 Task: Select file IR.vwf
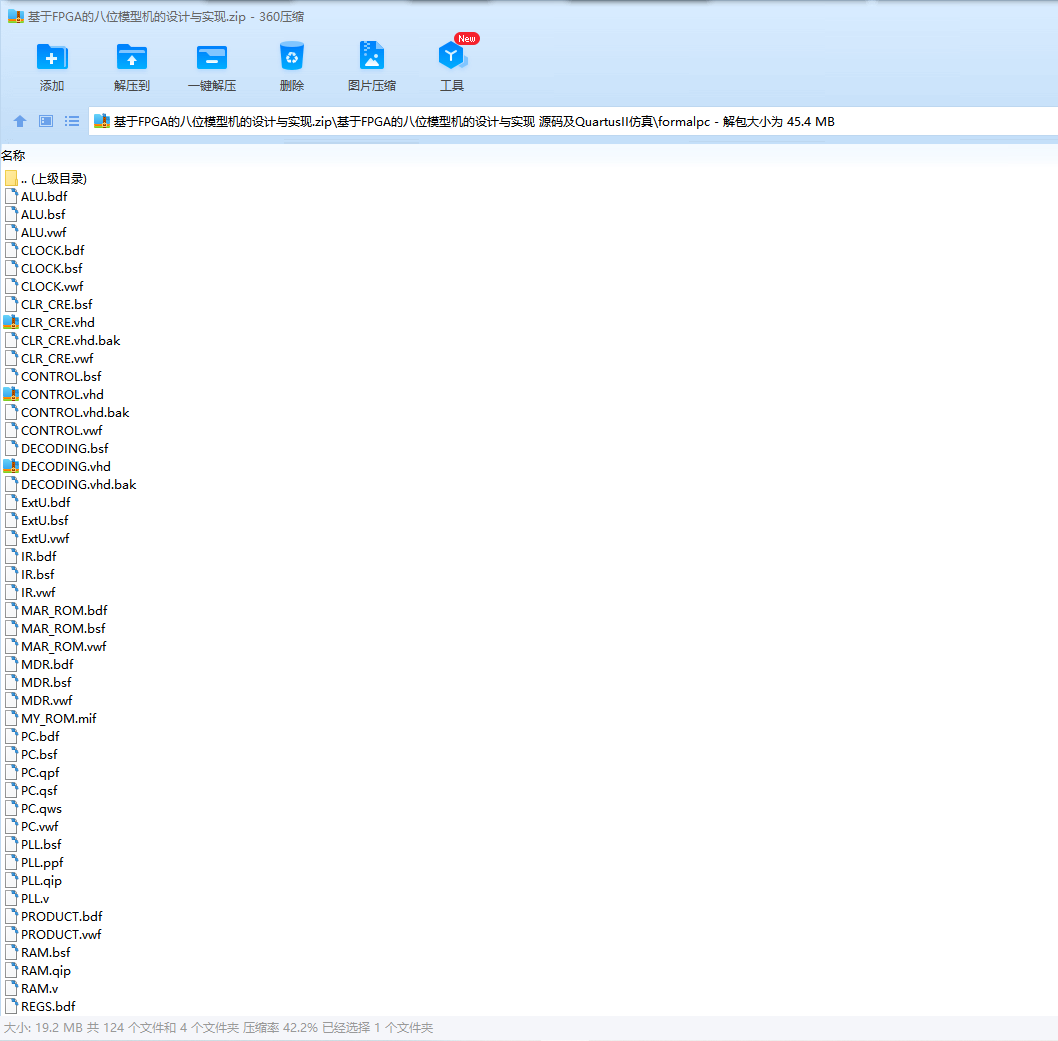click(30, 592)
